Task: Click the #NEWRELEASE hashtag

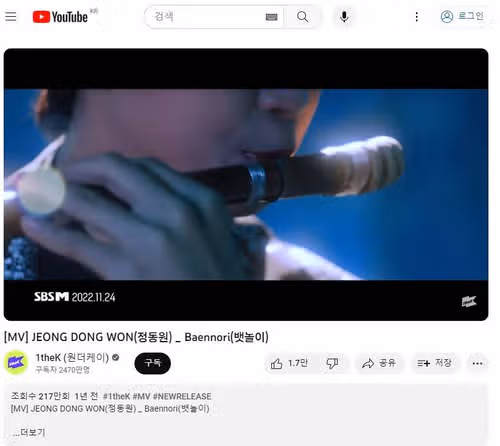Action: pyautogui.click(x=182, y=396)
